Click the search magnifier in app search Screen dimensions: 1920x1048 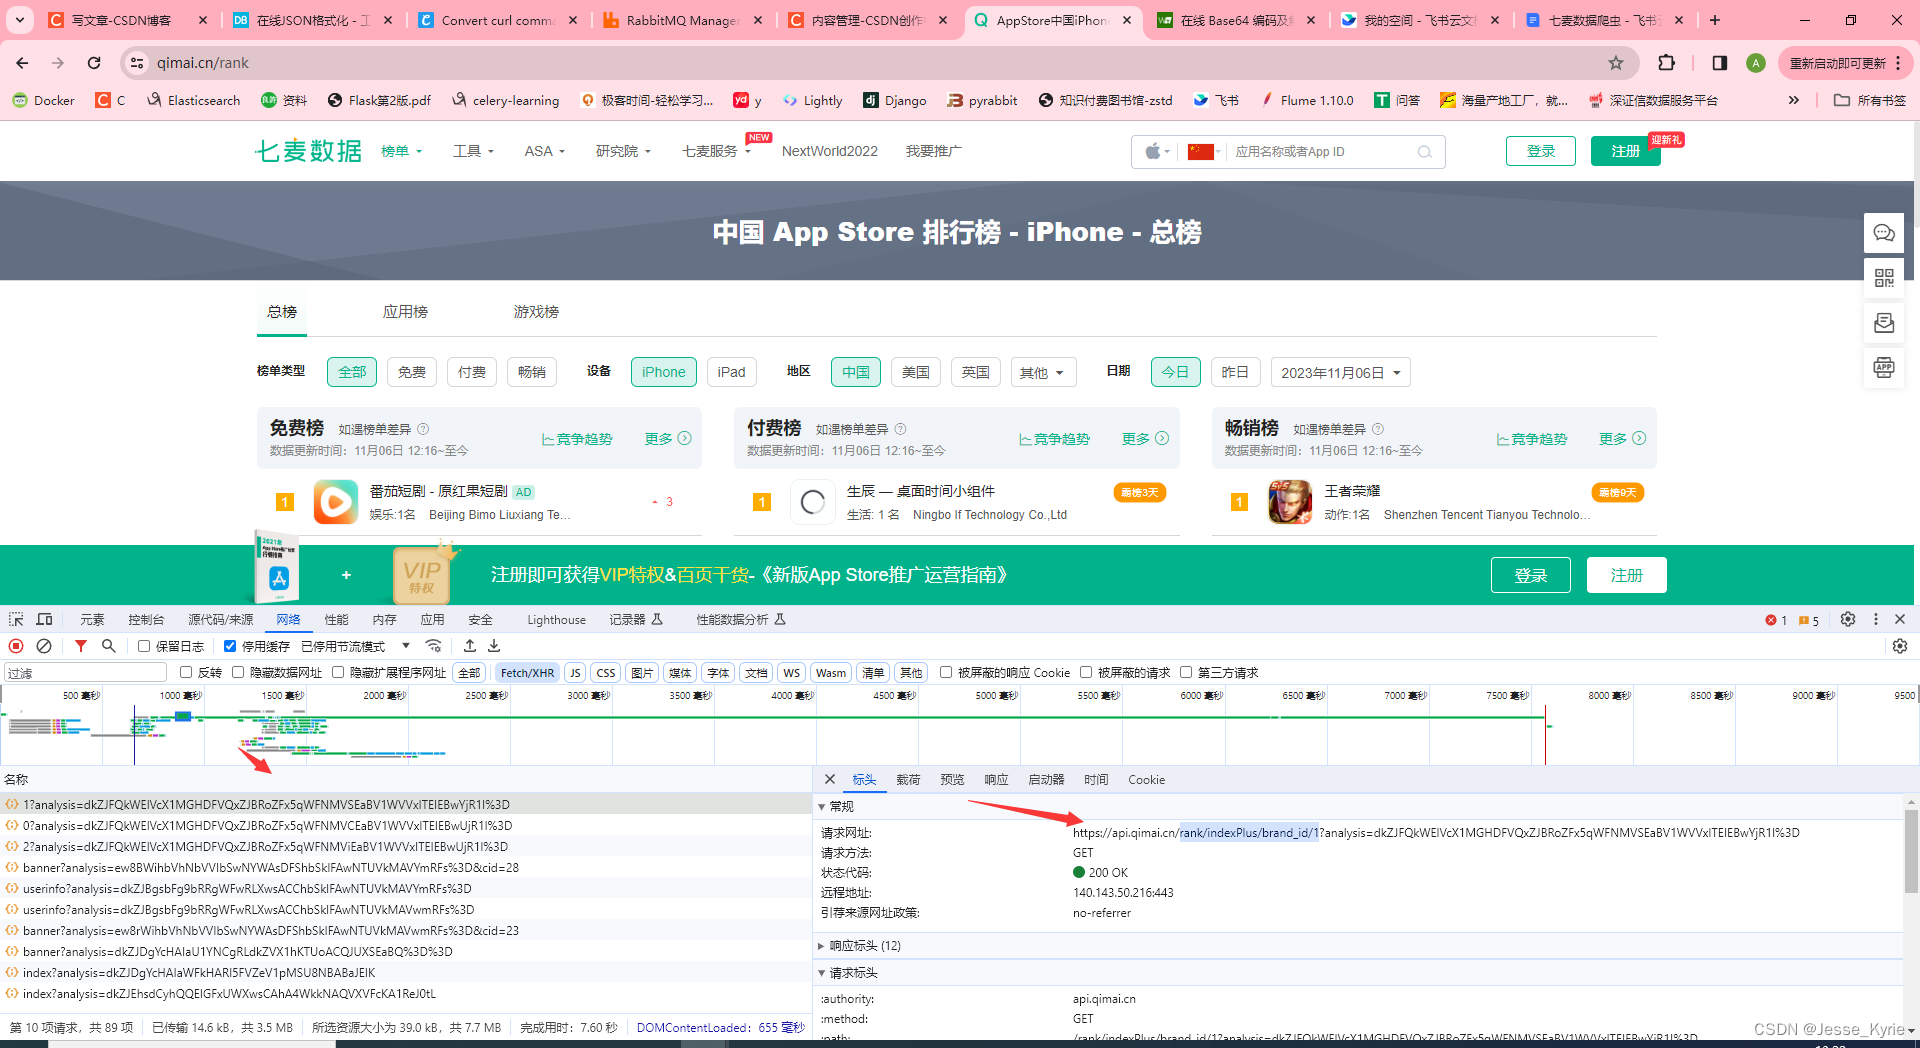tap(1425, 152)
